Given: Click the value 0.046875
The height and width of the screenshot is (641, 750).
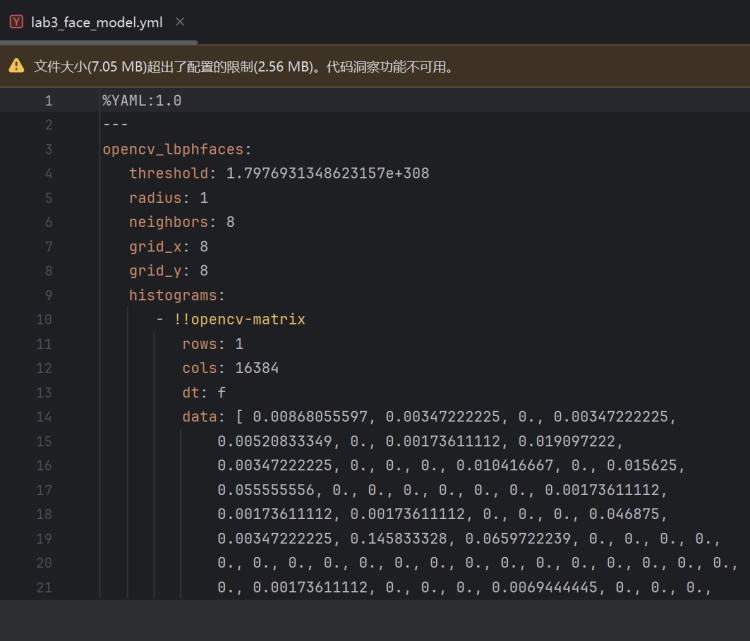Looking at the screenshot, I should (x=624, y=514).
